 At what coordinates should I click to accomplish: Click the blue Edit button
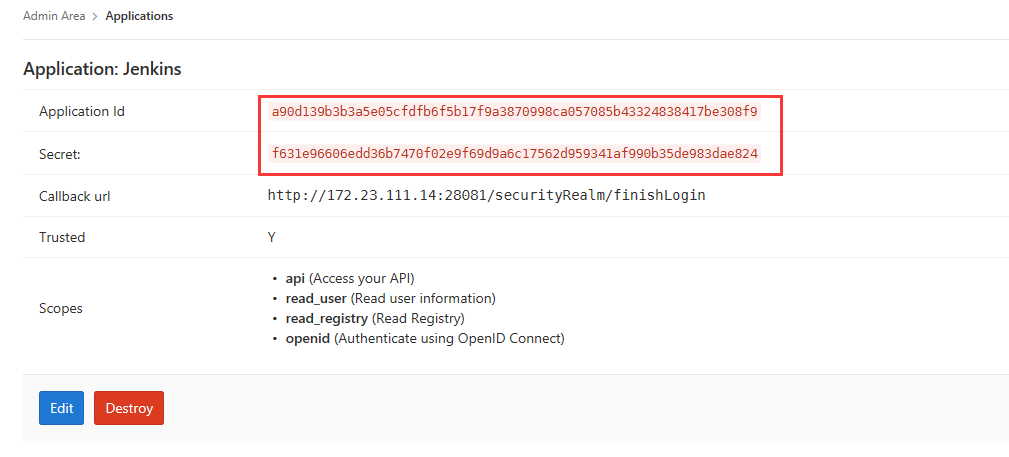[62, 408]
